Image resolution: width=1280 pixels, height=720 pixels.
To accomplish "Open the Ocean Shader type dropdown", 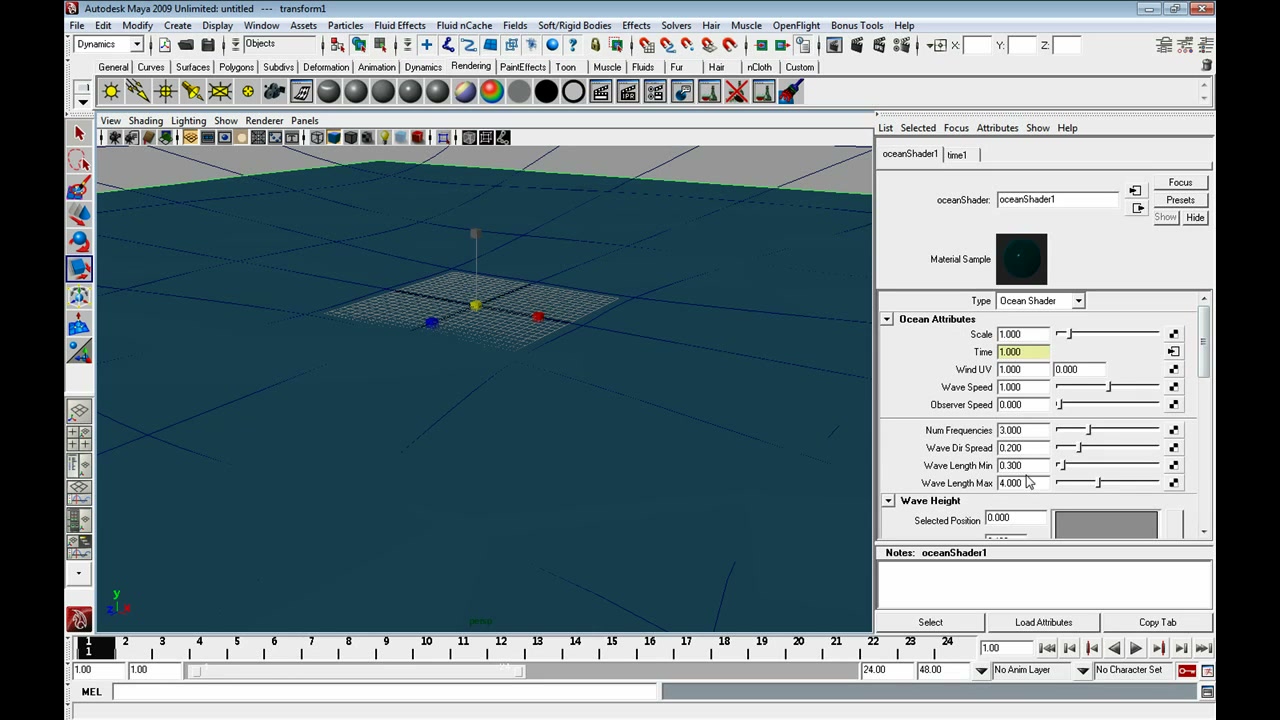I will (1078, 301).
